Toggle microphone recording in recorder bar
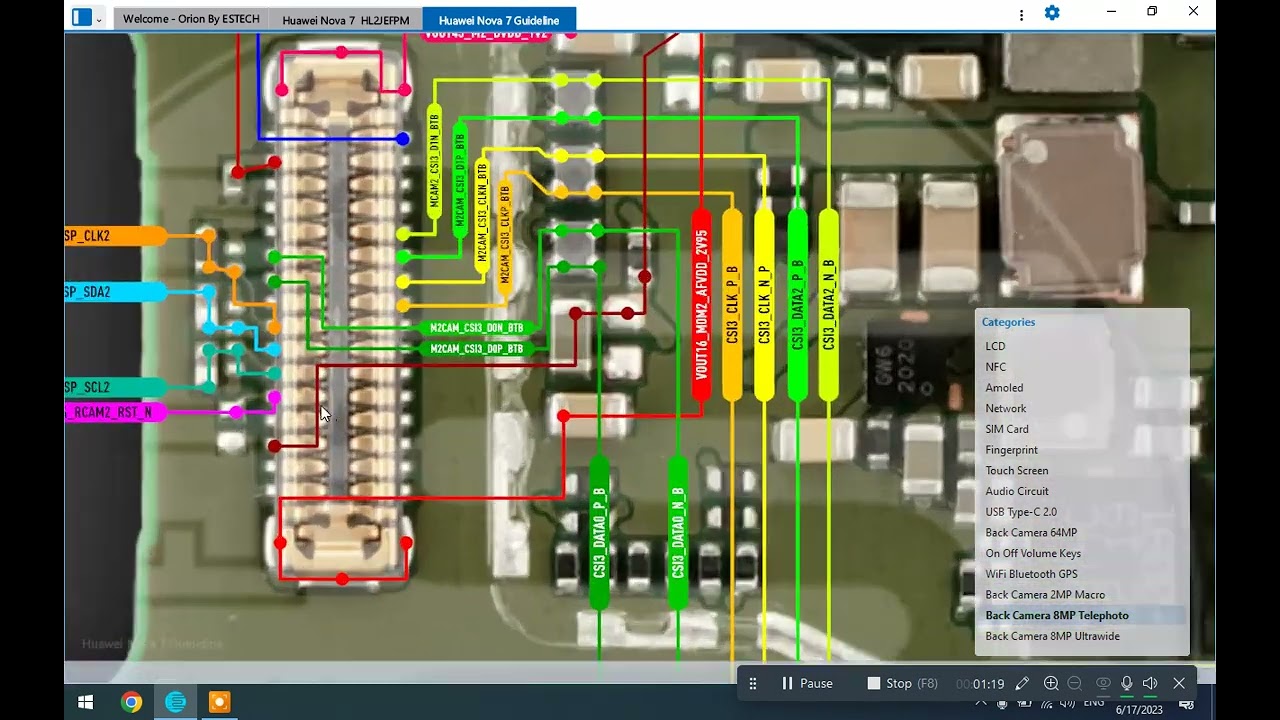Image resolution: width=1280 pixels, height=720 pixels. (x=1127, y=684)
